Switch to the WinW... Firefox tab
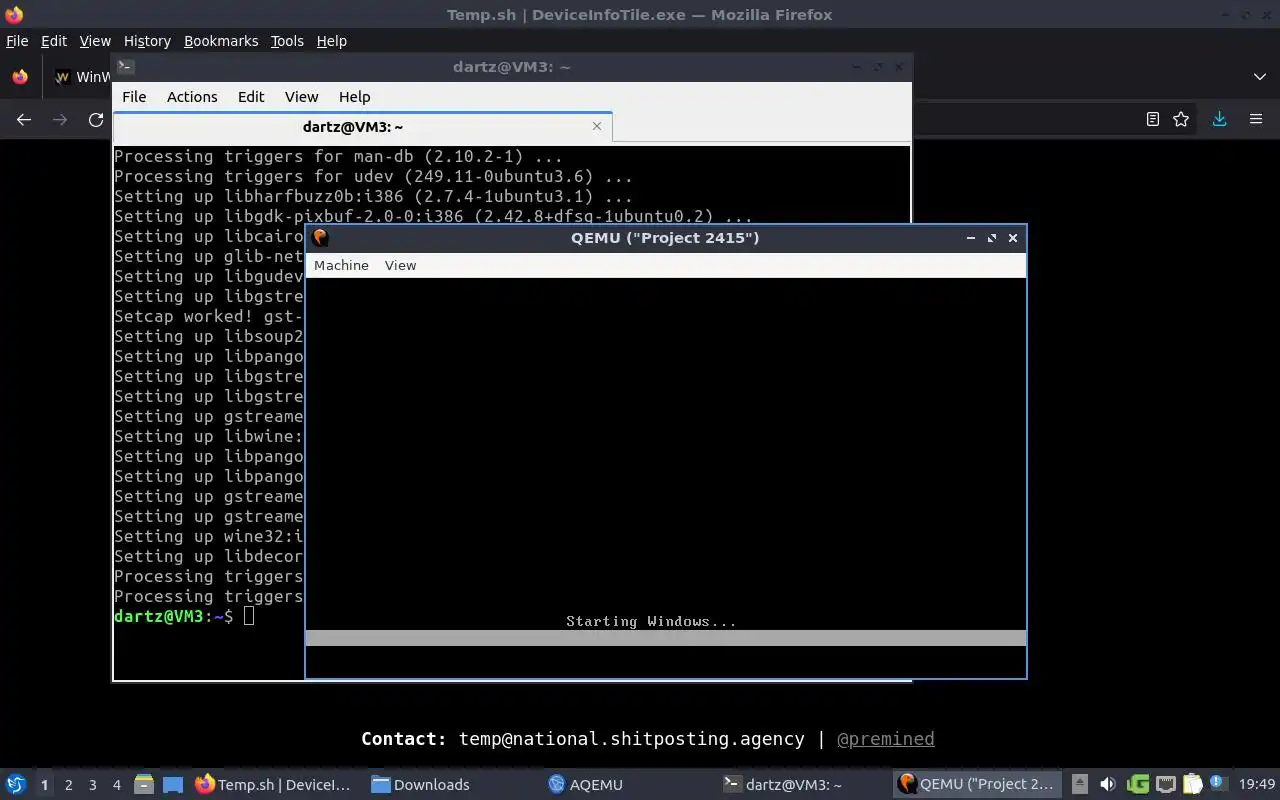The image size is (1280, 800). [x=83, y=77]
